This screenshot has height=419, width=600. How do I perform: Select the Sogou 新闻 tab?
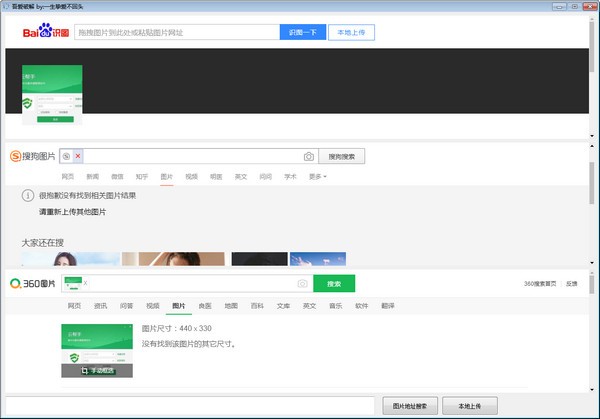click(93, 176)
